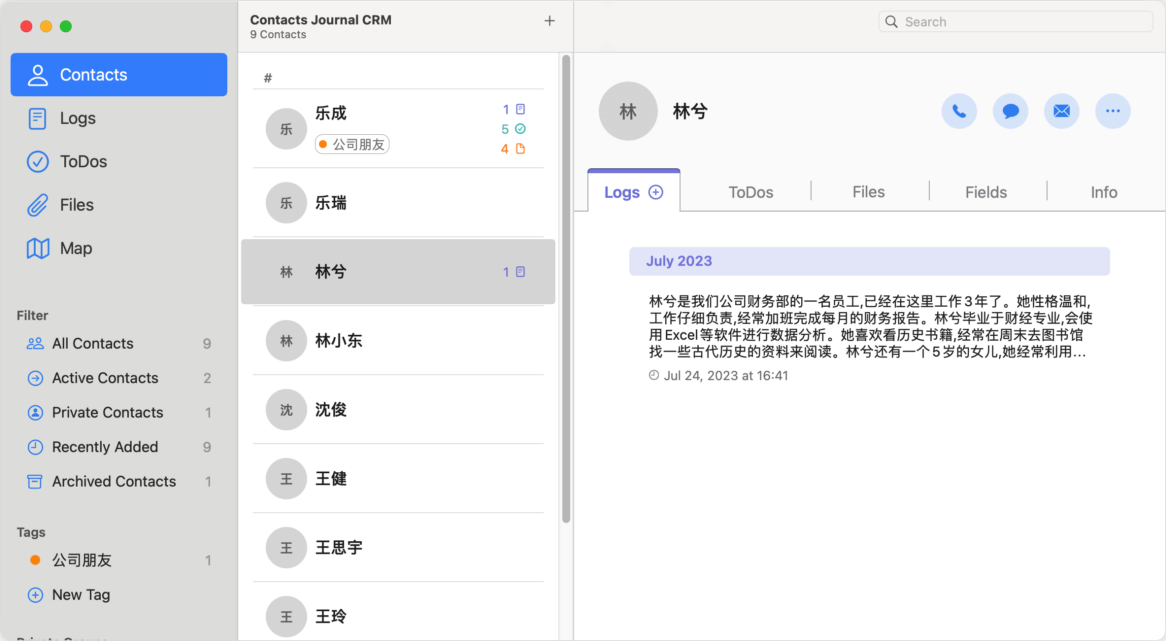This screenshot has height=641, width=1166.
Task: Call 林兮 with the phone icon
Action: 959,112
